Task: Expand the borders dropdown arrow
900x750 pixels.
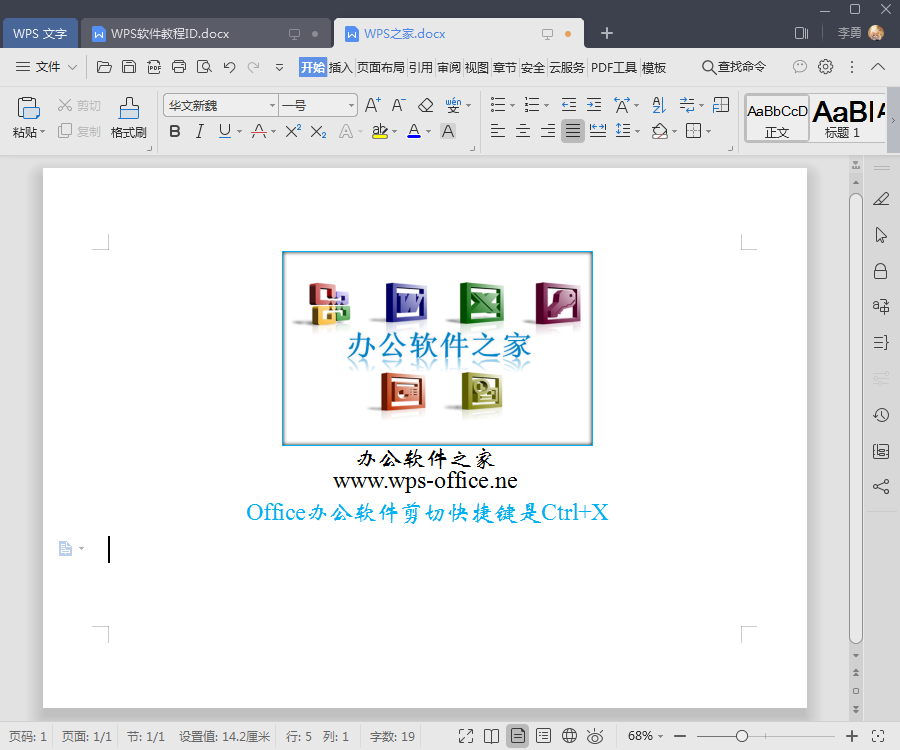Action: (x=709, y=132)
